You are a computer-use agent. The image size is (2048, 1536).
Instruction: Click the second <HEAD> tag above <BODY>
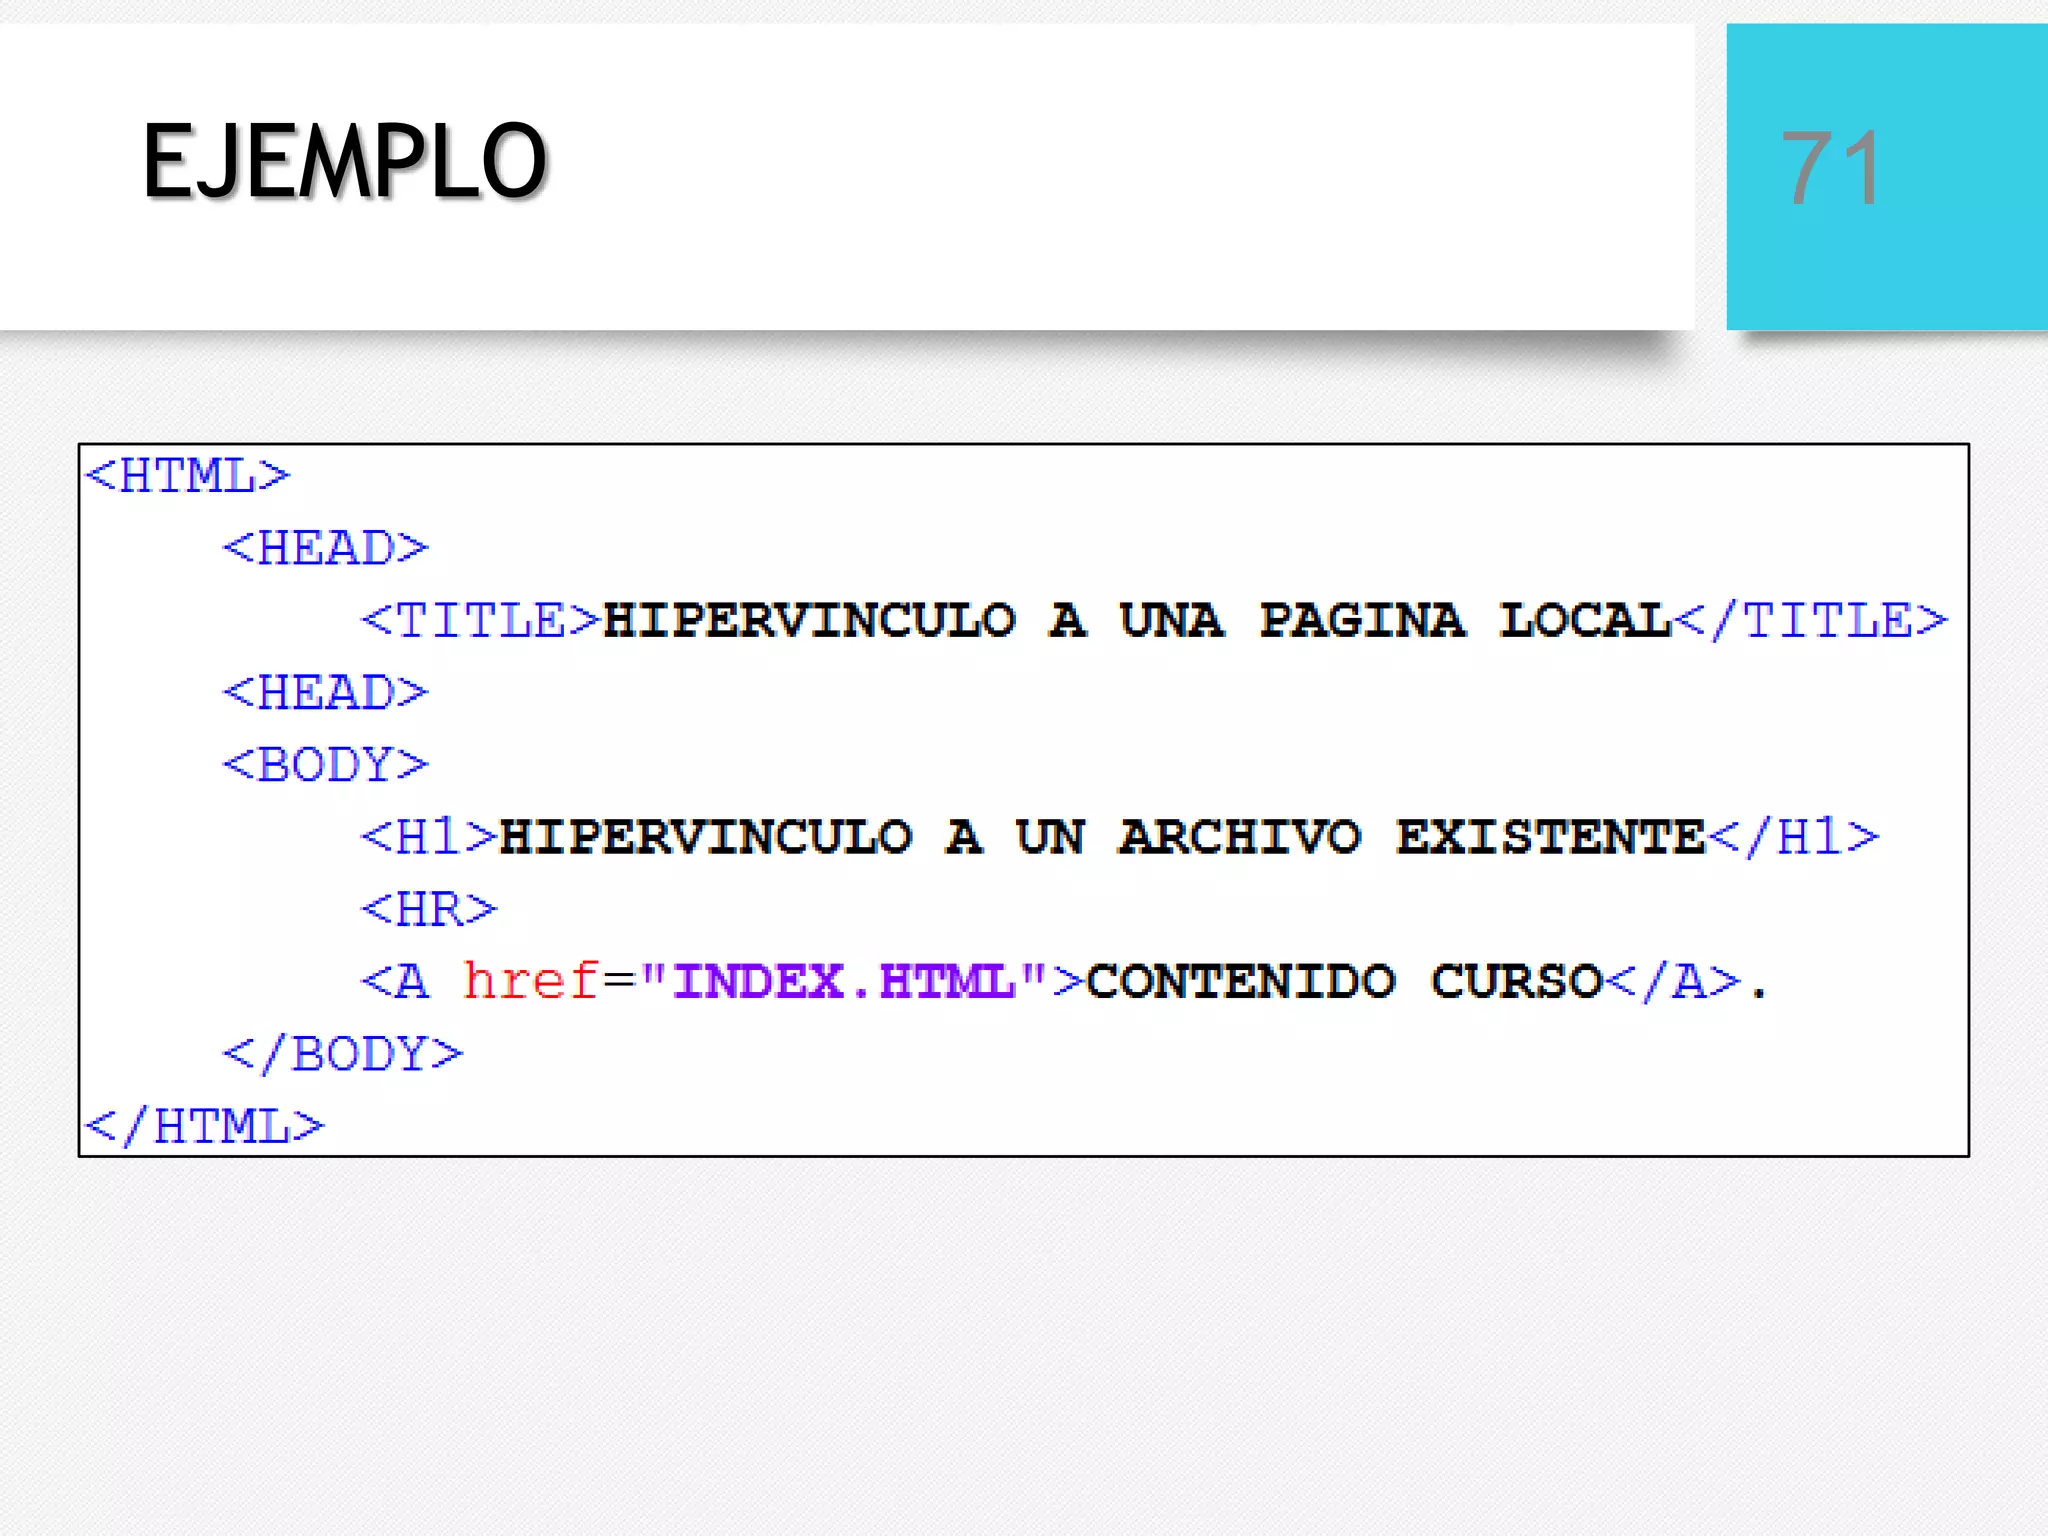325,692
